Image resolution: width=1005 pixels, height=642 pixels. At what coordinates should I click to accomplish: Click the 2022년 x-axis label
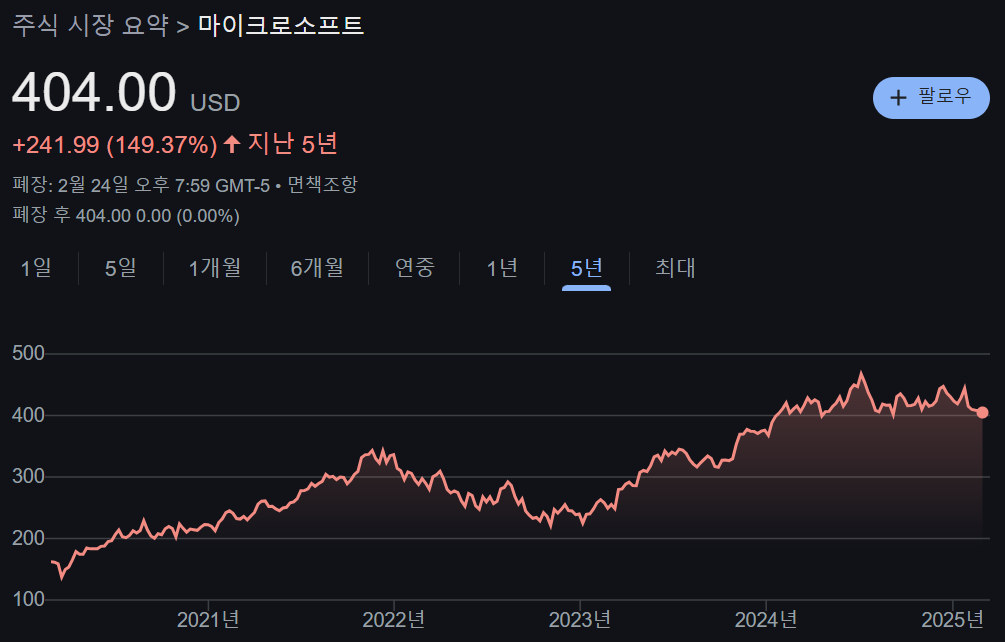394,620
